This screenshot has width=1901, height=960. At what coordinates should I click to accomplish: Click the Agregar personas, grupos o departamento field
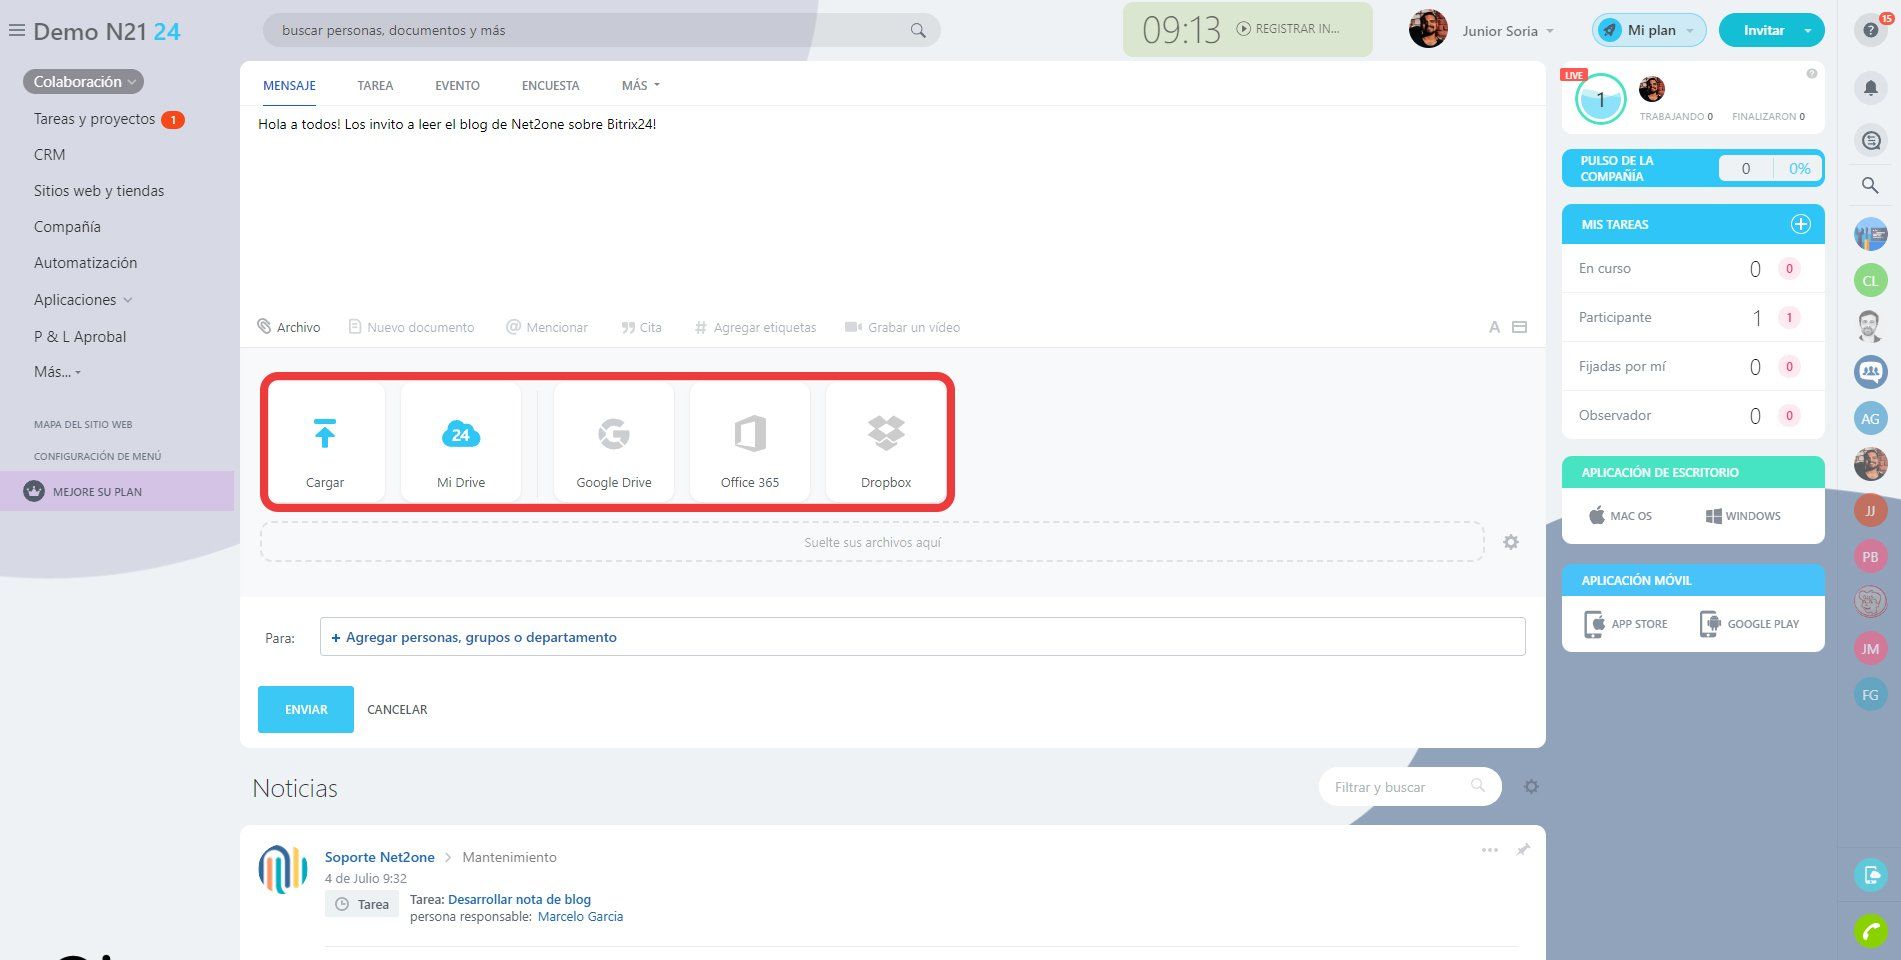coord(922,637)
